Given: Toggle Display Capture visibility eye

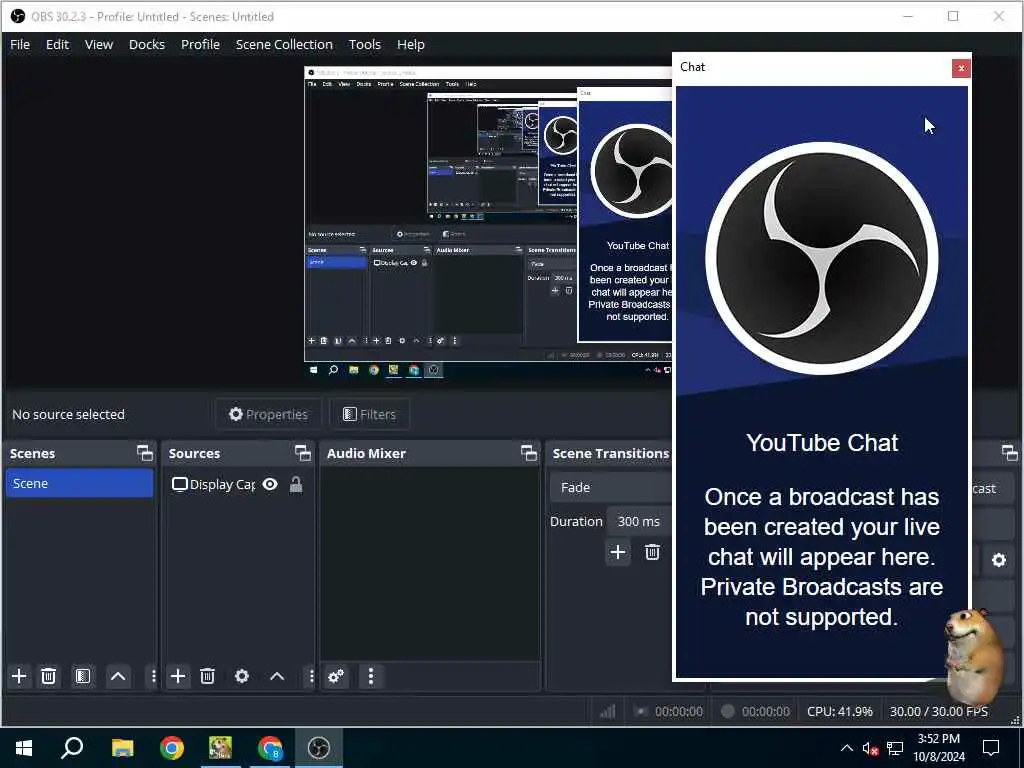Looking at the screenshot, I should pos(270,484).
